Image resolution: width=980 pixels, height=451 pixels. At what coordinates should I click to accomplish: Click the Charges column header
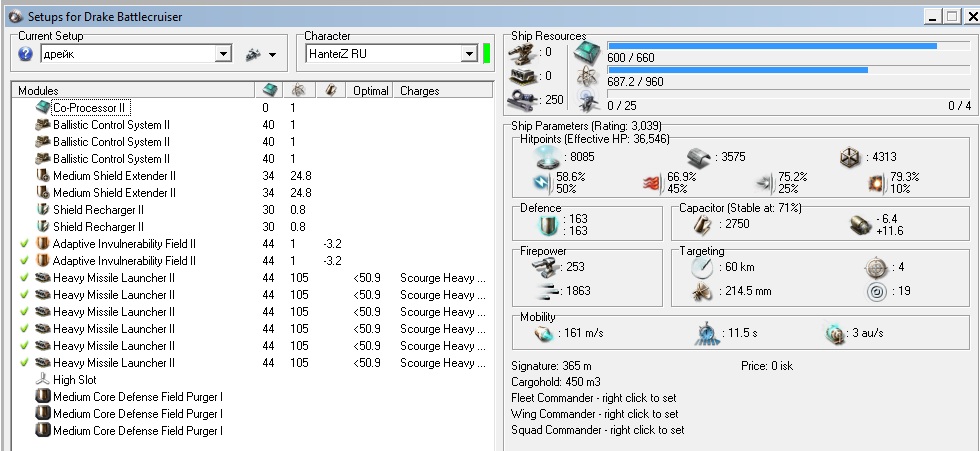(442, 91)
